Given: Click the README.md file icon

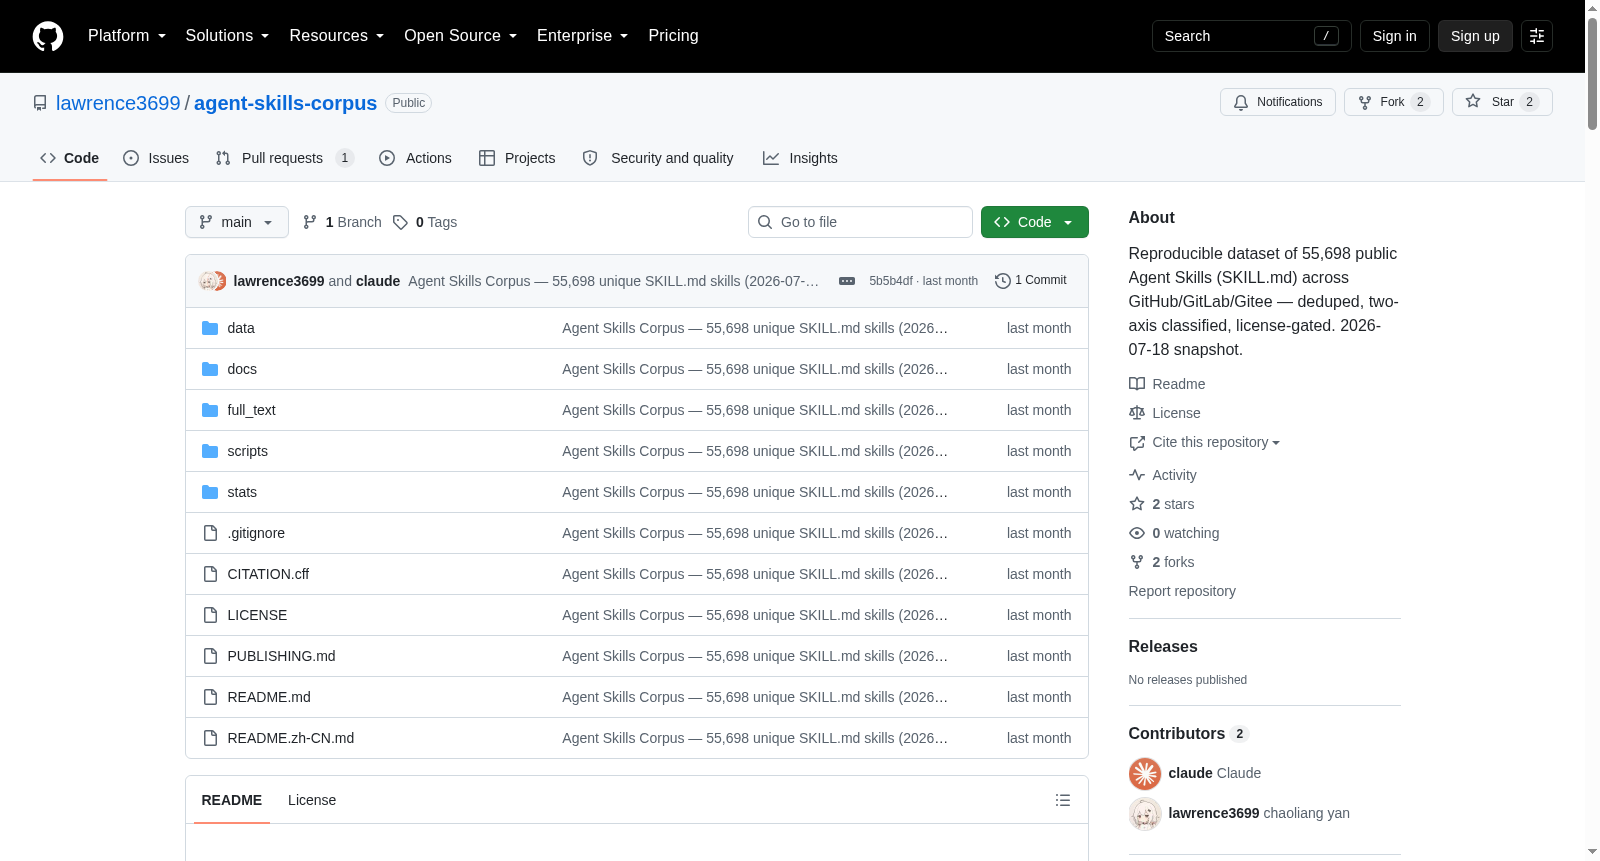Looking at the screenshot, I should click(210, 697).
